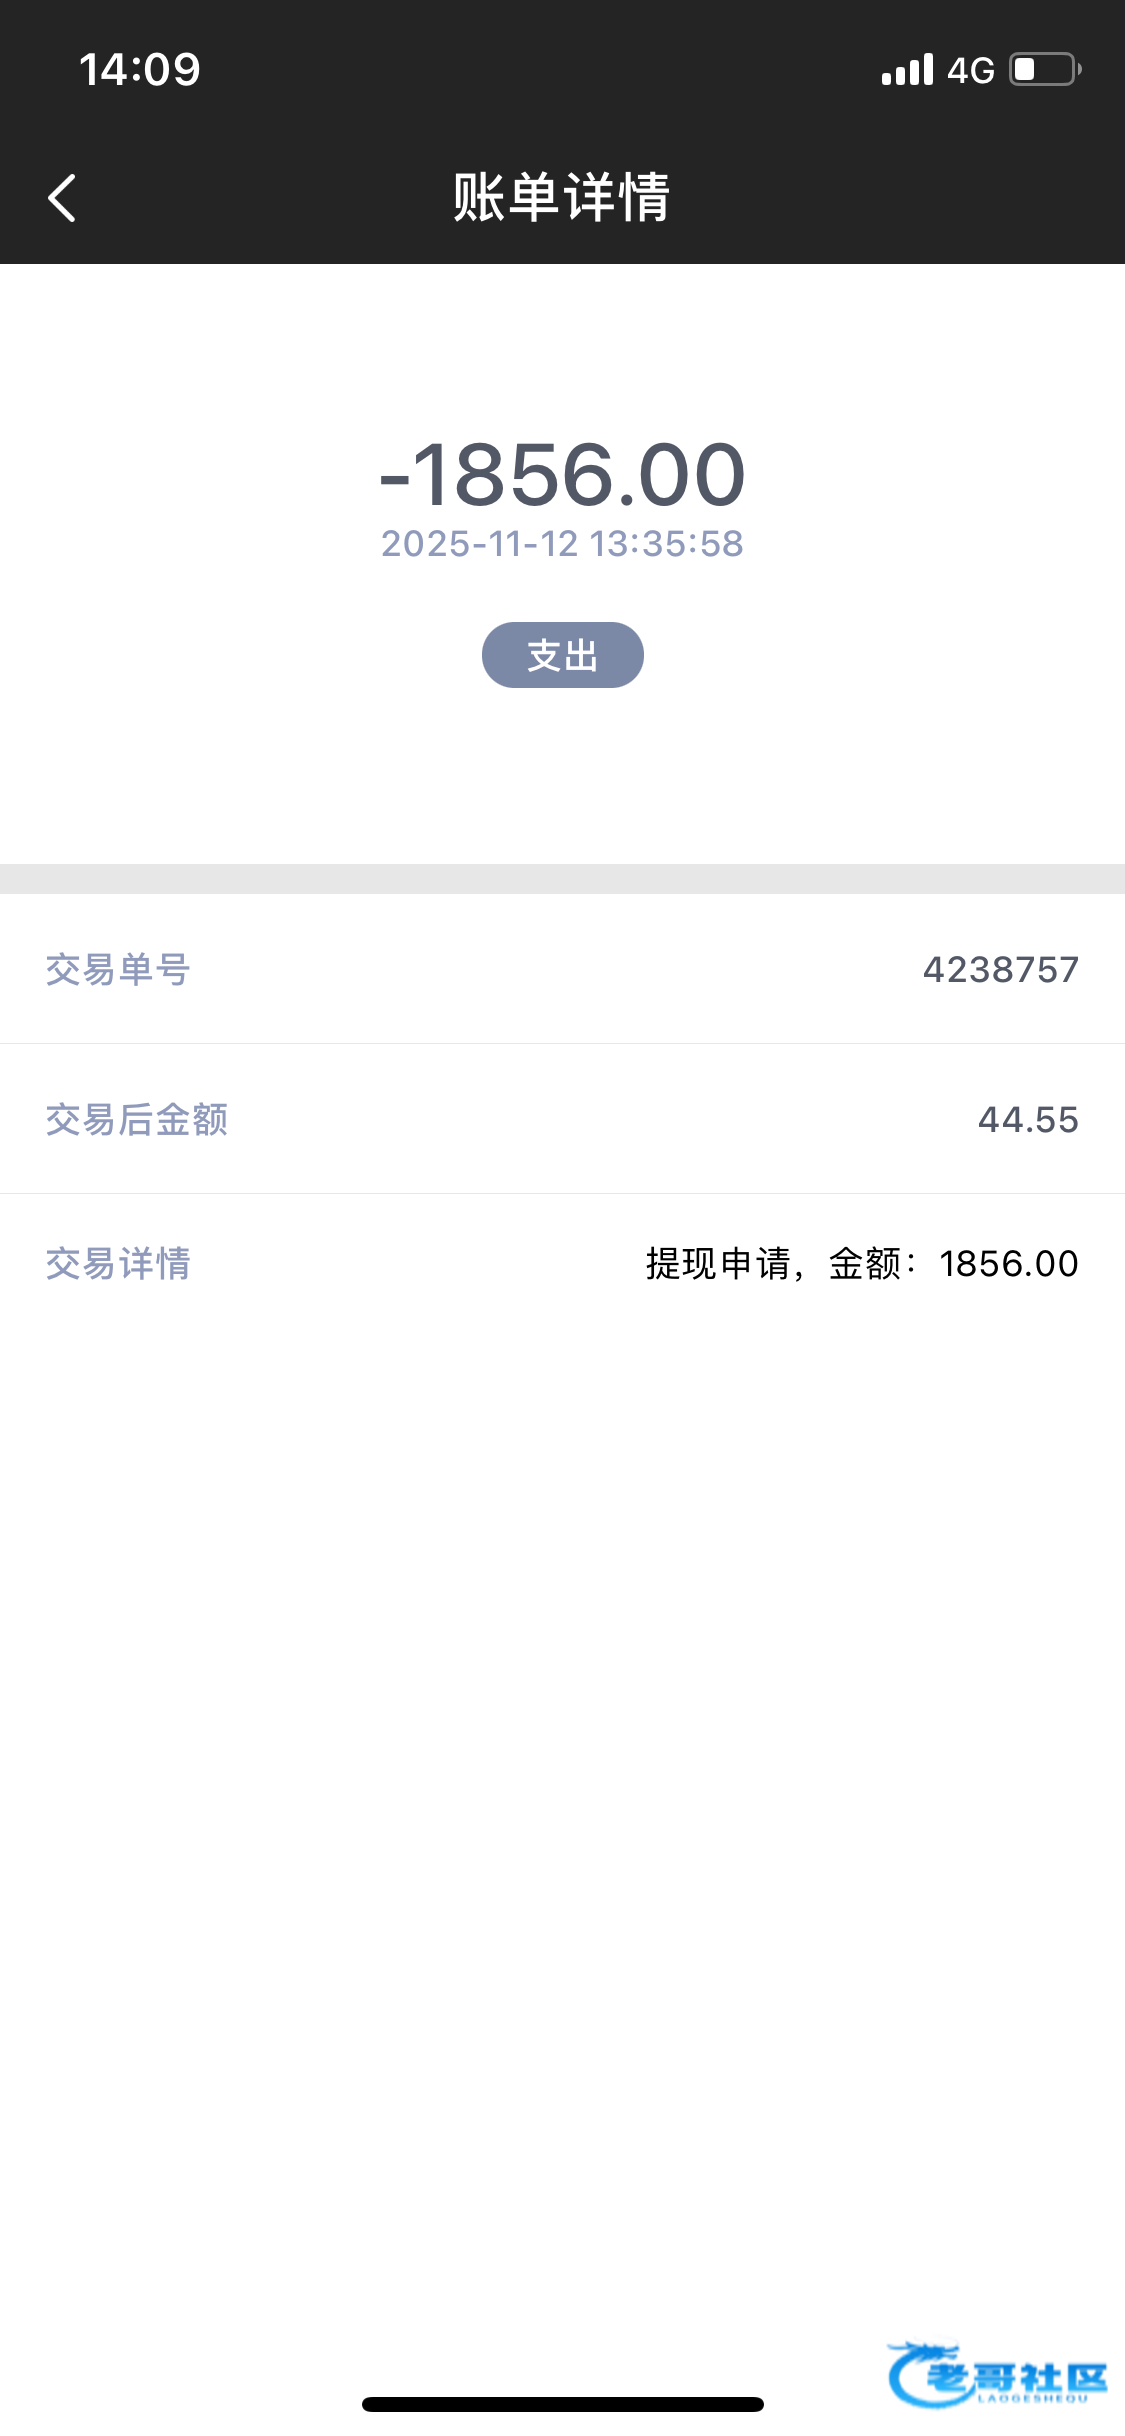This screenshot has width=1125, height=2436.
Task: Tap the 老哥社区 watermark text
Action: pyautogui.click(x=1015, y=2376)
